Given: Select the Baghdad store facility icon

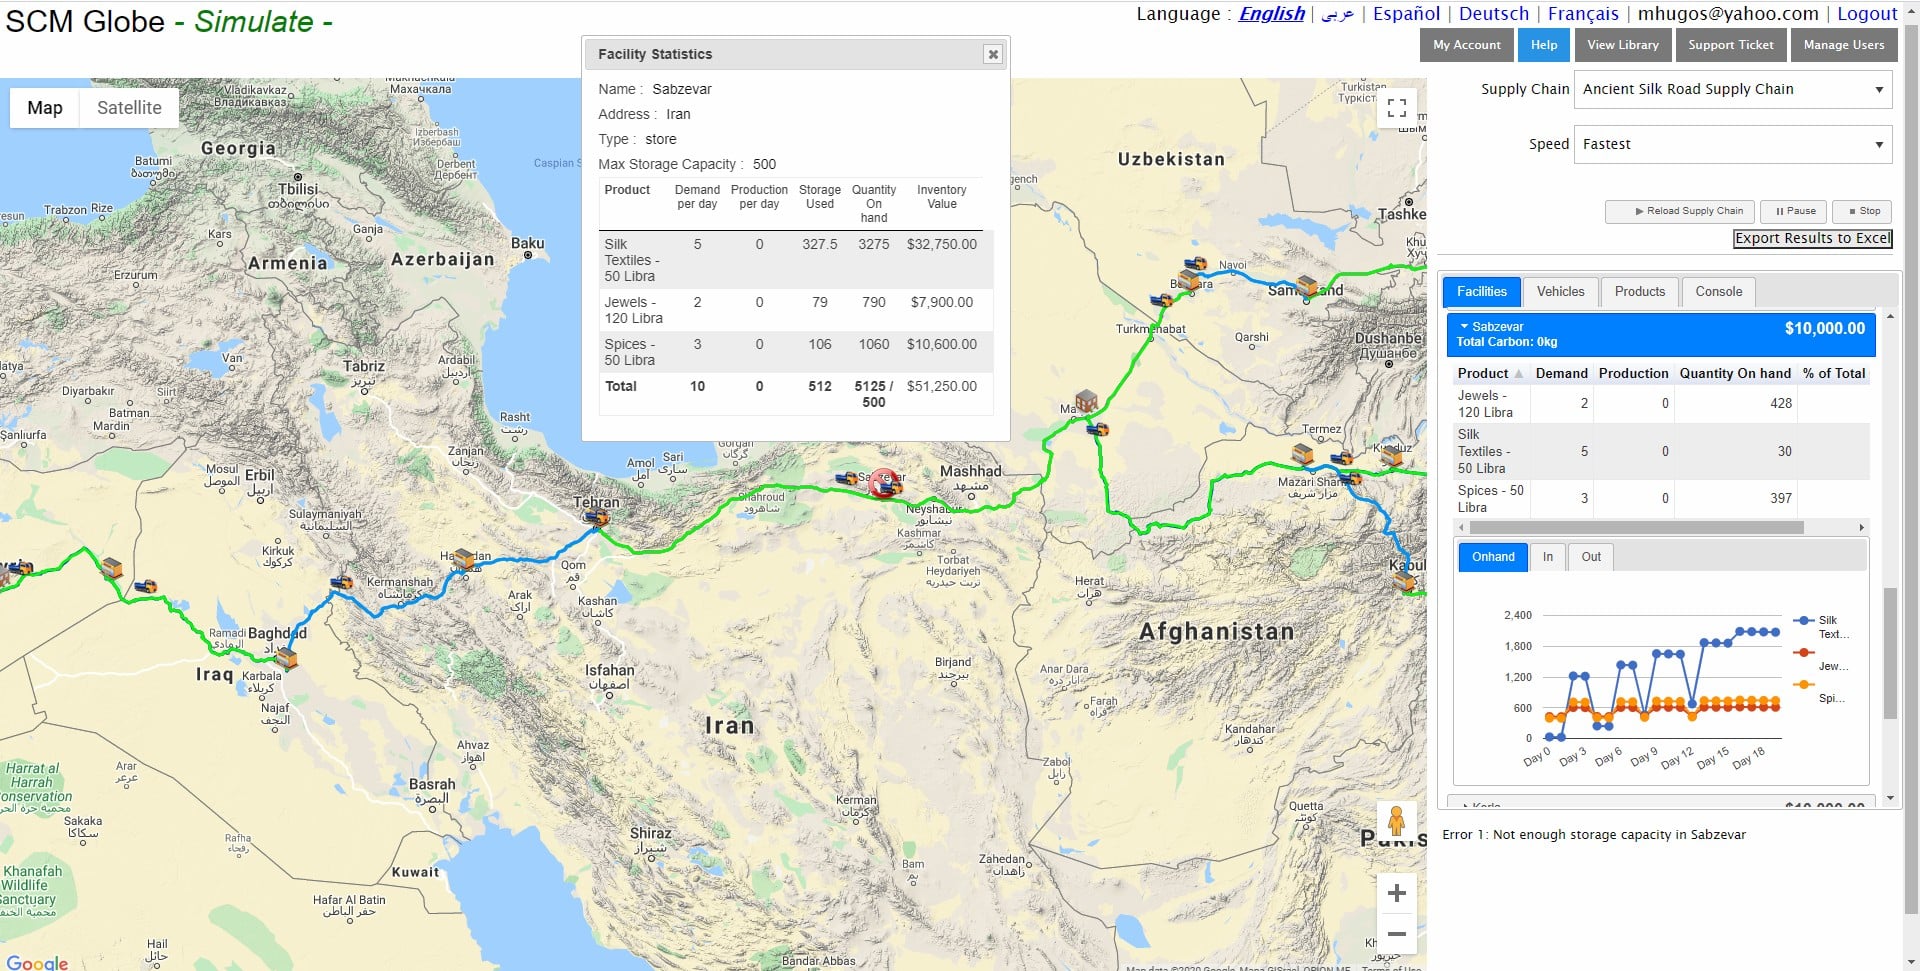Looking at the screenshot, I should pos(286,657).
